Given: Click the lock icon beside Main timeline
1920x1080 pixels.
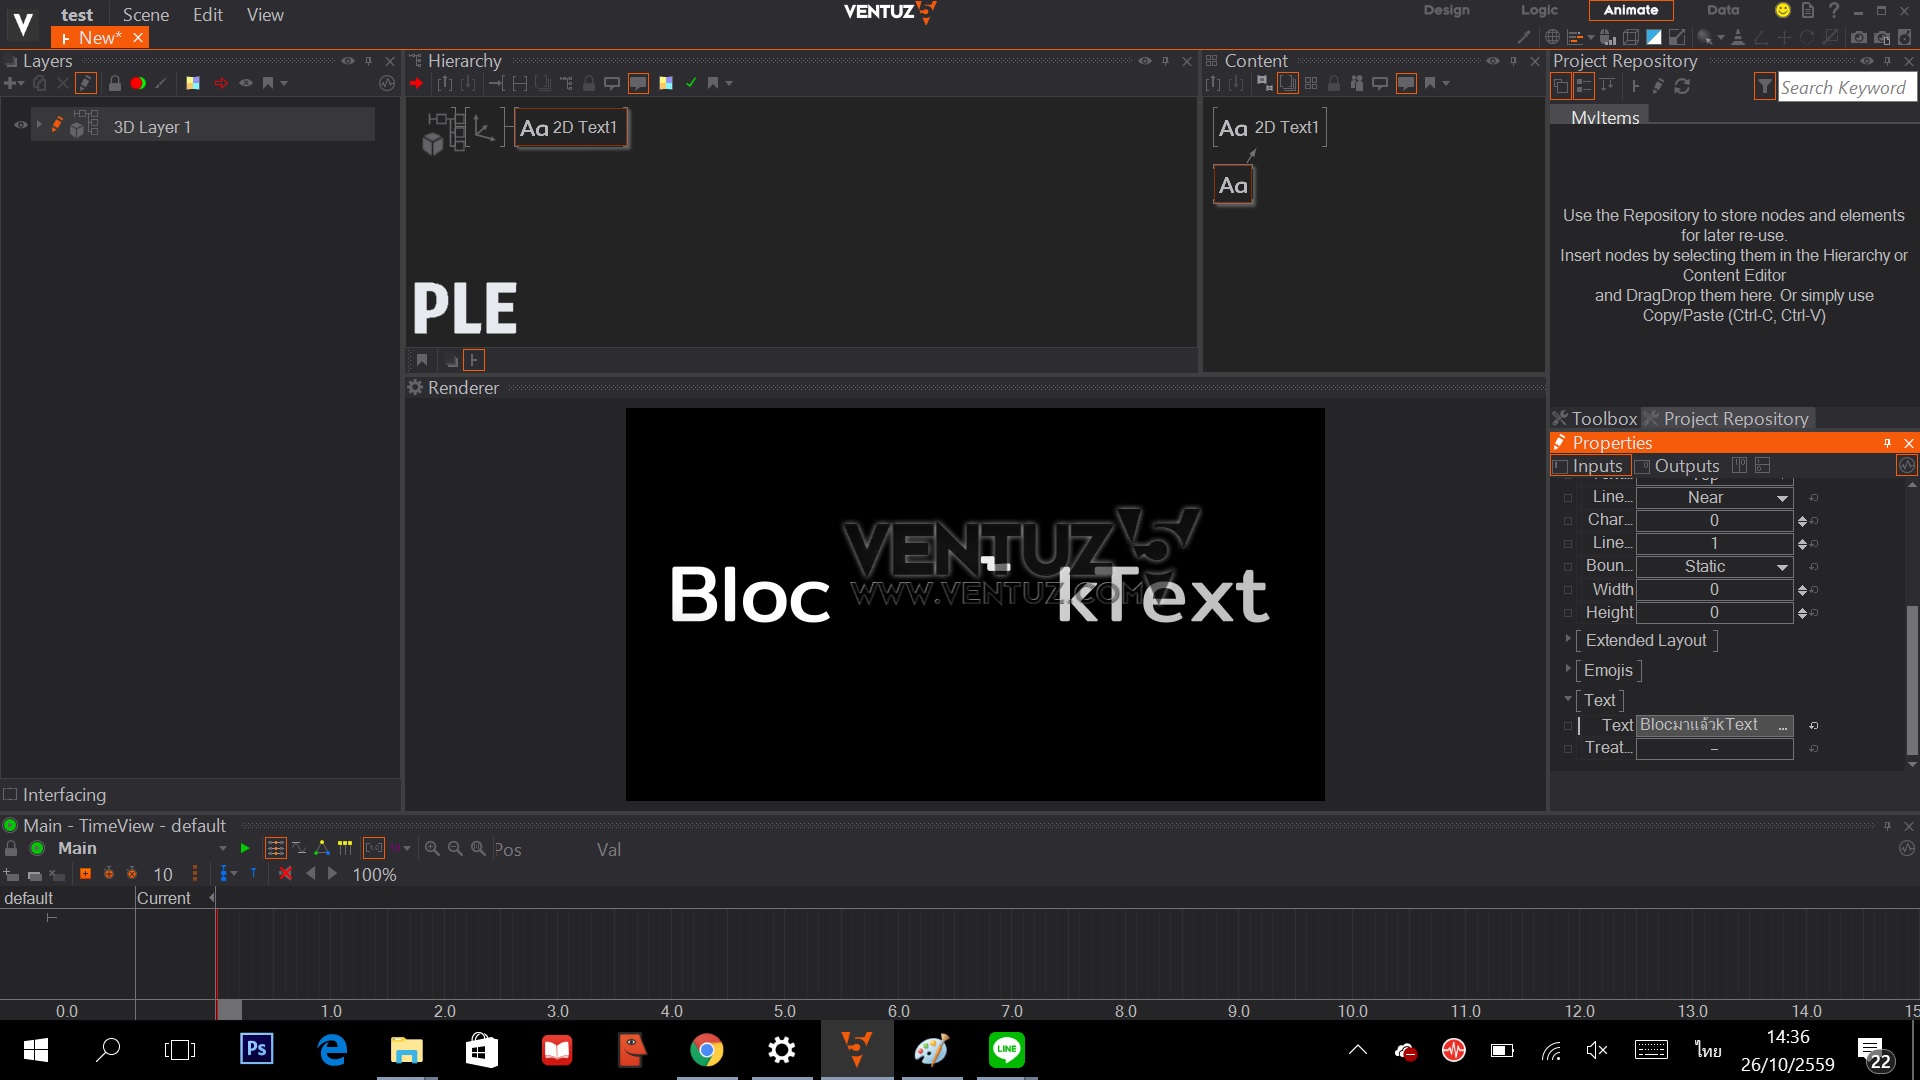Looking at the screenshot, I should tap(11, 848).
